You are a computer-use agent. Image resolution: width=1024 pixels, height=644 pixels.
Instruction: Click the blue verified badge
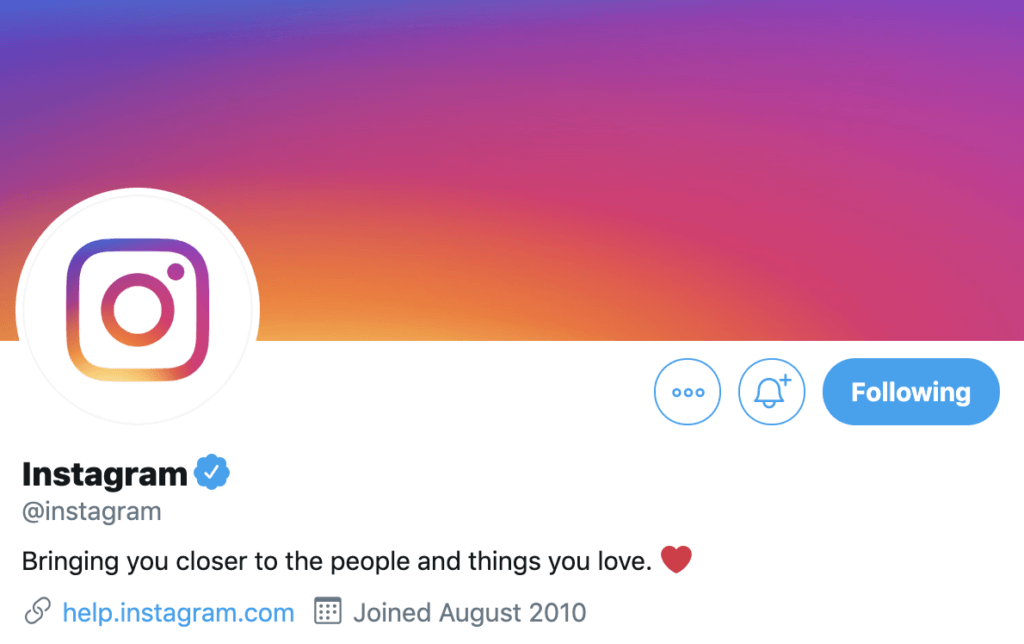(x=212, y=472)
